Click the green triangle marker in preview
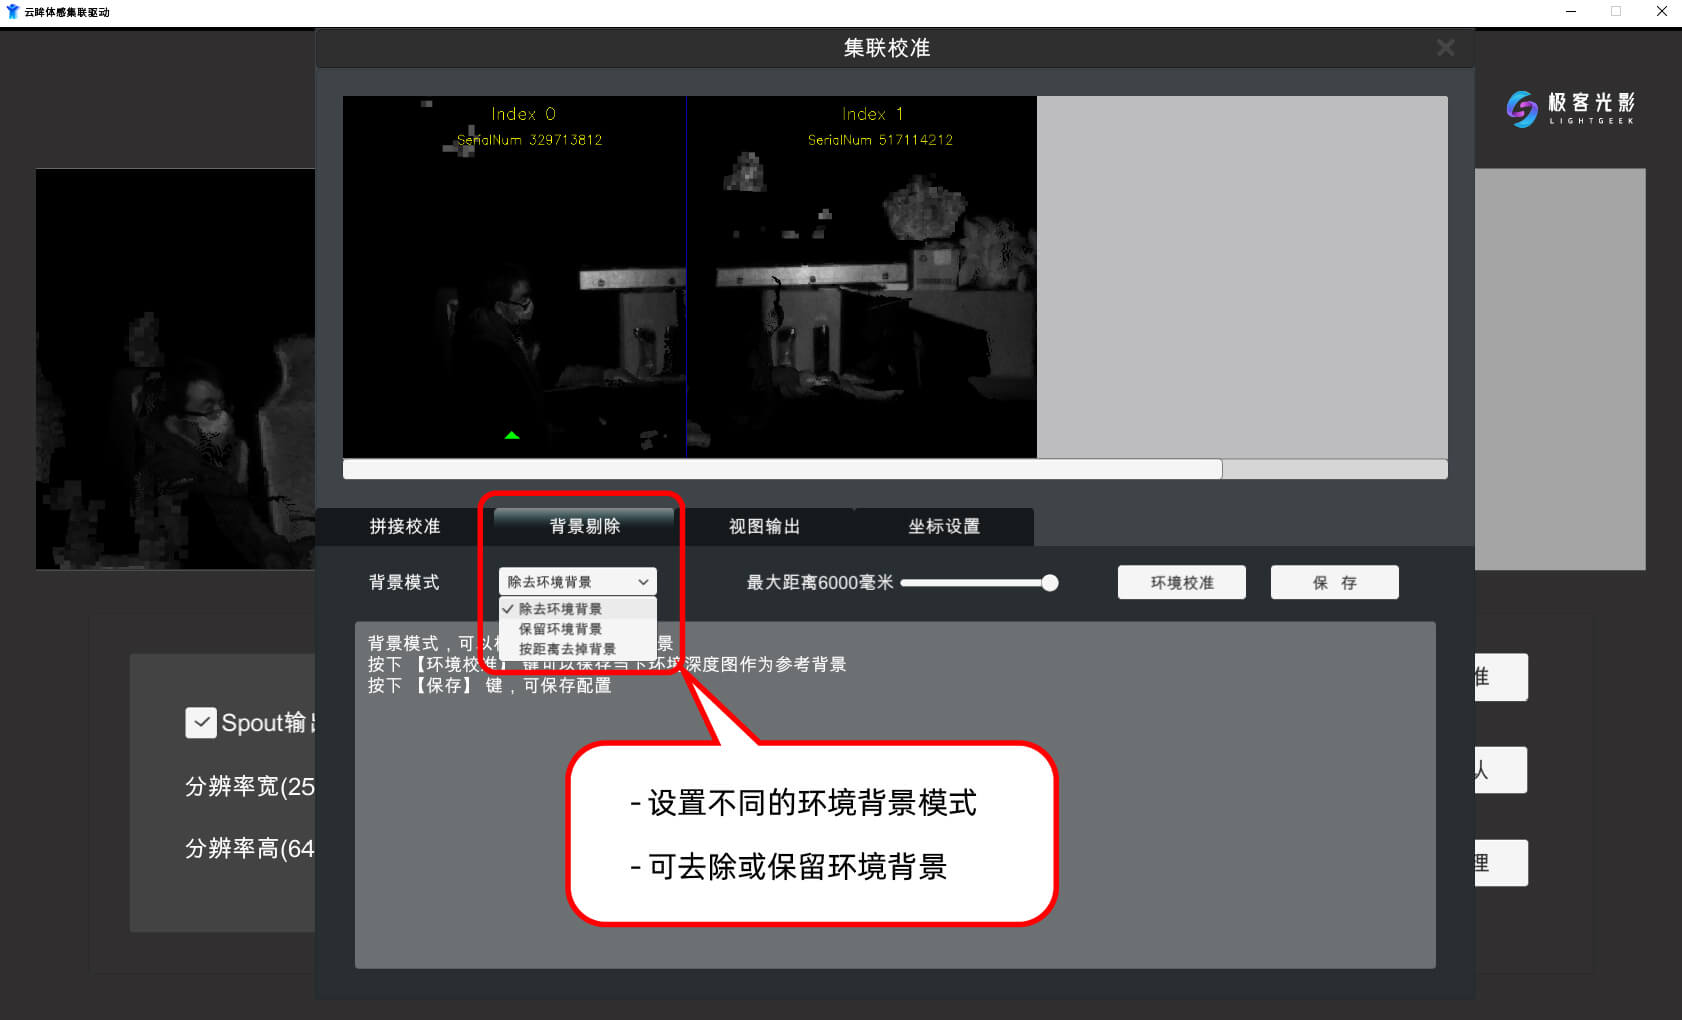 coord(512,435)
